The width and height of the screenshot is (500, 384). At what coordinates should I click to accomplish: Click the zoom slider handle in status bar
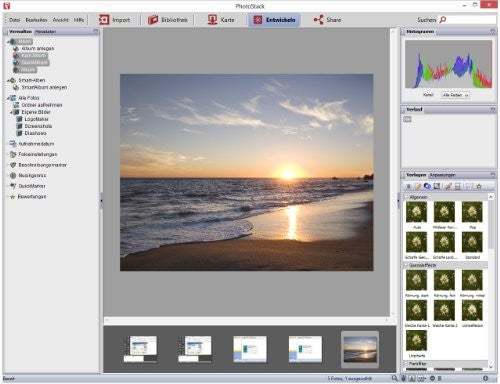[440, 378]
